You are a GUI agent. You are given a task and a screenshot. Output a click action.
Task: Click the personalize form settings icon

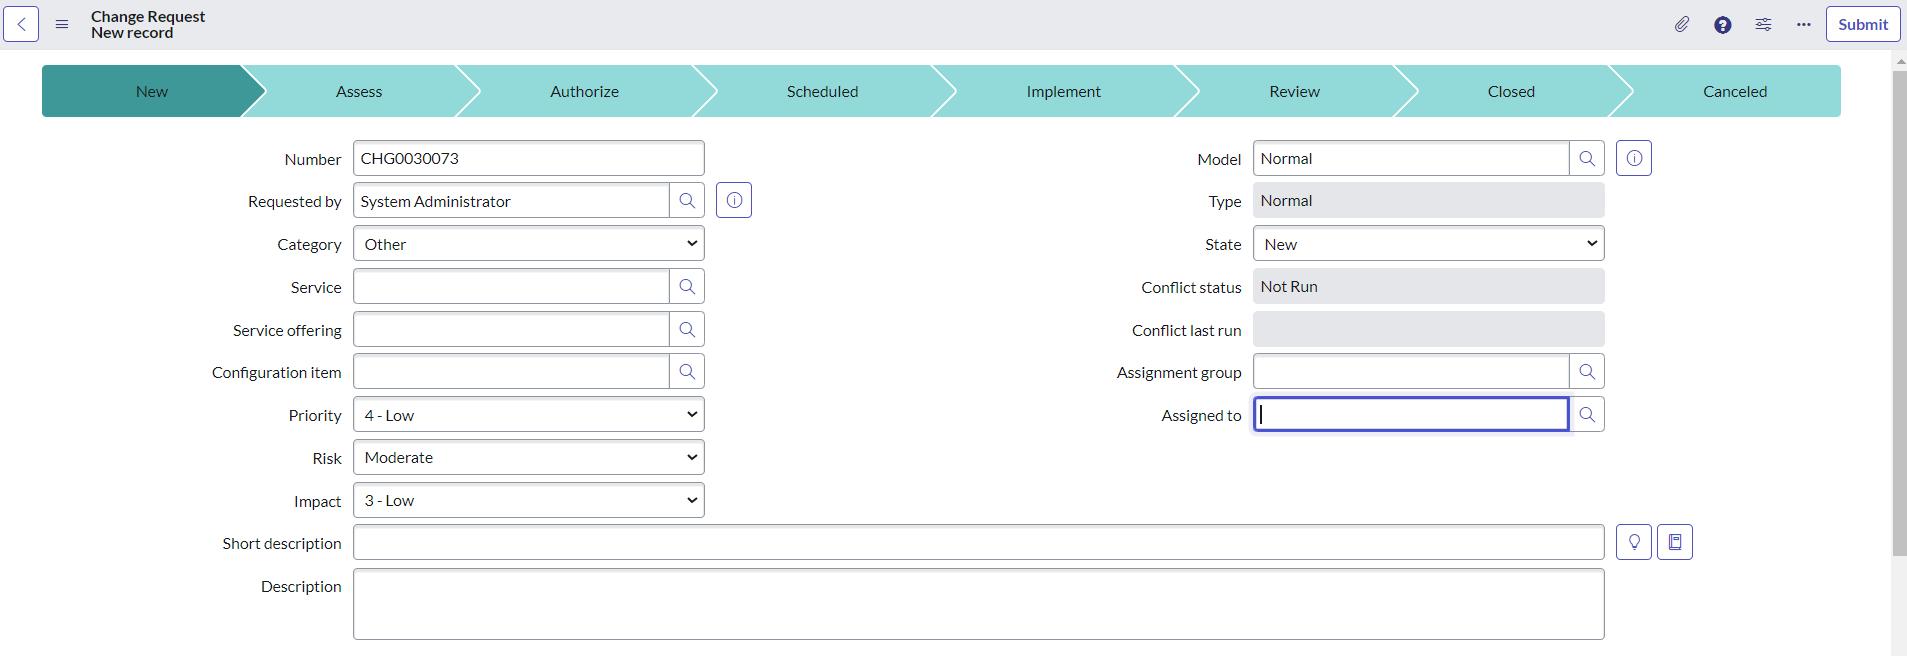pos(1763,24)
